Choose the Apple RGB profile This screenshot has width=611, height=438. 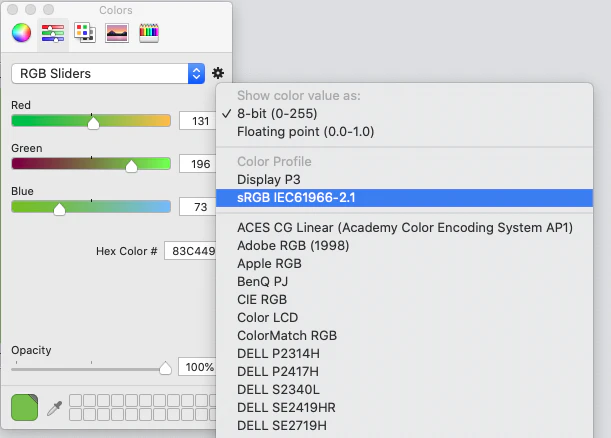(x=404, y=263)
